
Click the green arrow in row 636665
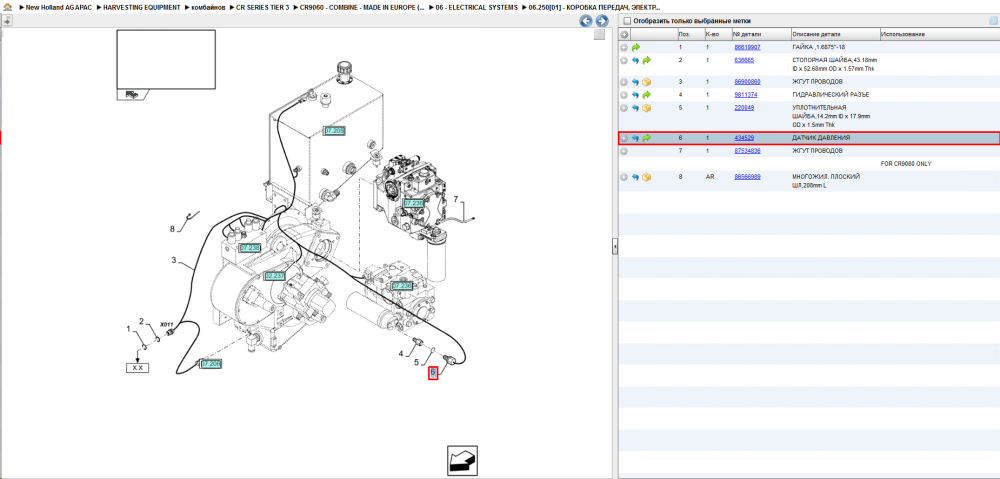[647, 60]
